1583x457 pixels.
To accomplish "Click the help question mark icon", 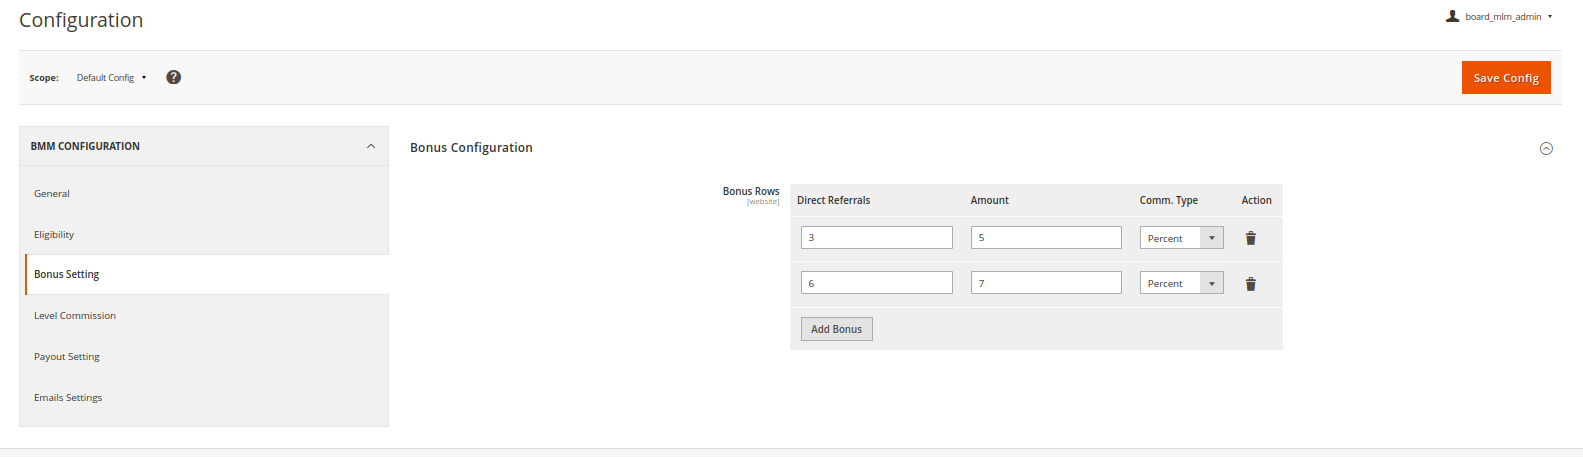I will [173, 77].
